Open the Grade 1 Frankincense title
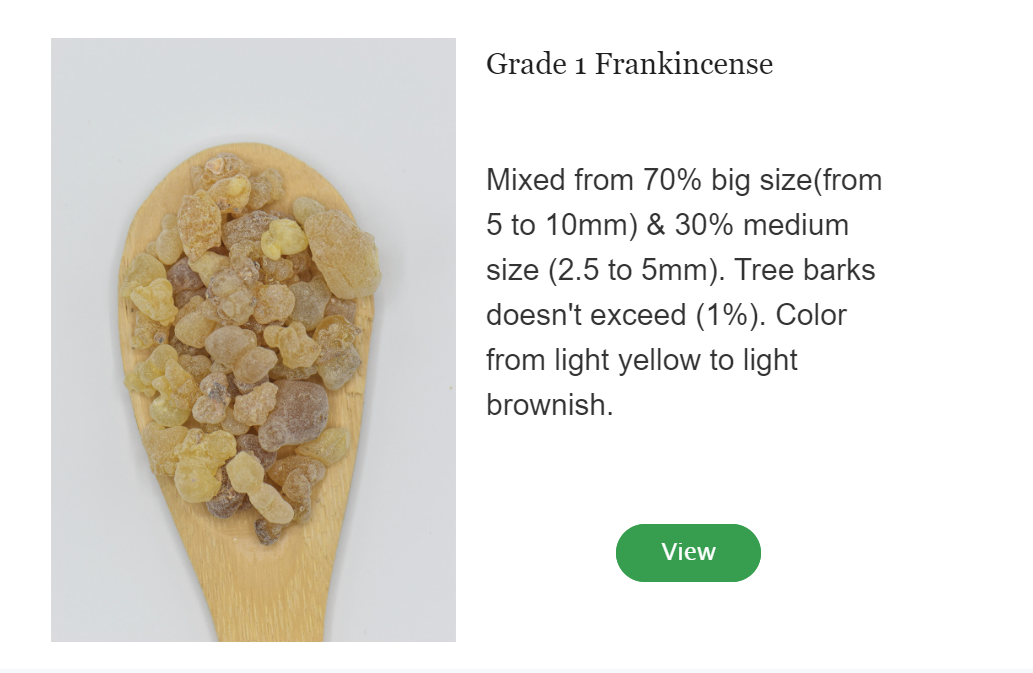Viewport: 1033px width, 673px height. (x=629, y=65)
